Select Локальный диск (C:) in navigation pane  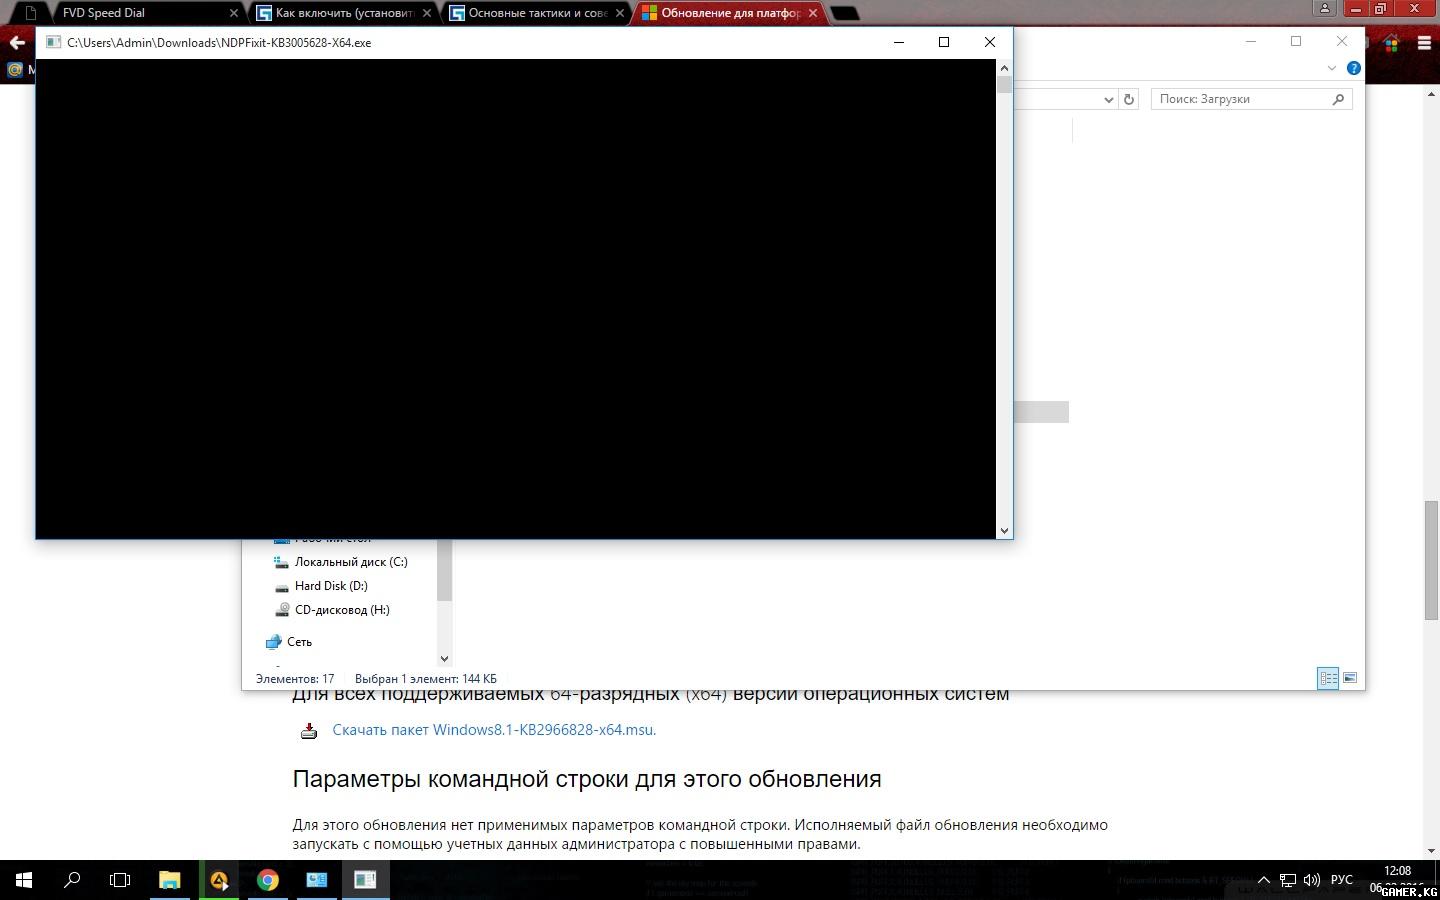[x=350, y=562]
